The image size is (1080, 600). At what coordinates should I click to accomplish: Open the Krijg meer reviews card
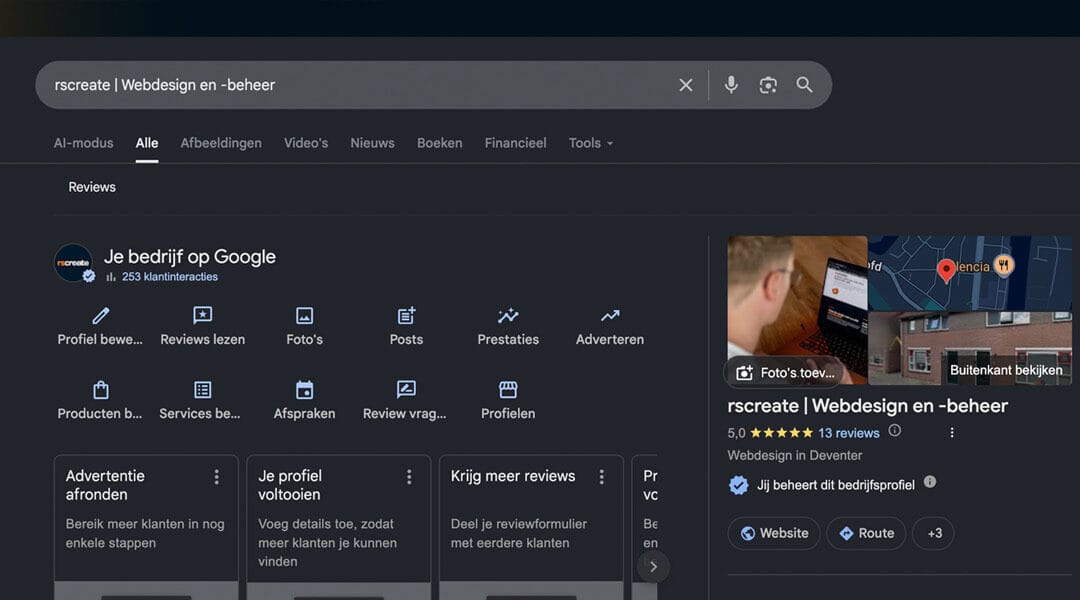coord(531,527)
